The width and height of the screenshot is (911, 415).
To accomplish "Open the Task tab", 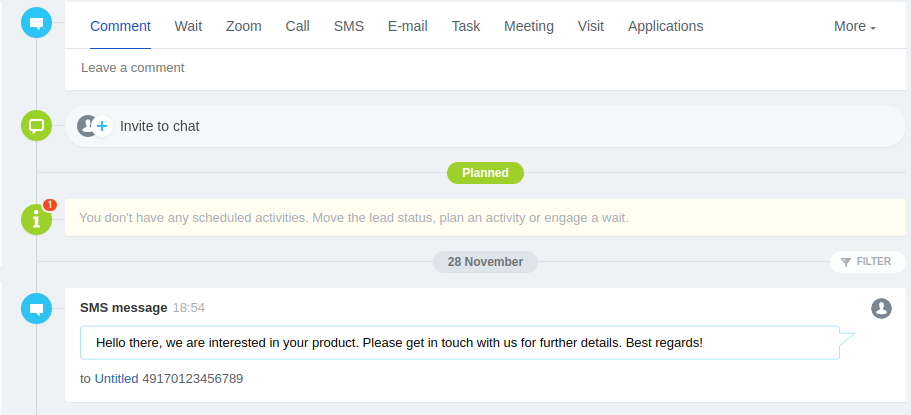I will [x=466, y=27].
